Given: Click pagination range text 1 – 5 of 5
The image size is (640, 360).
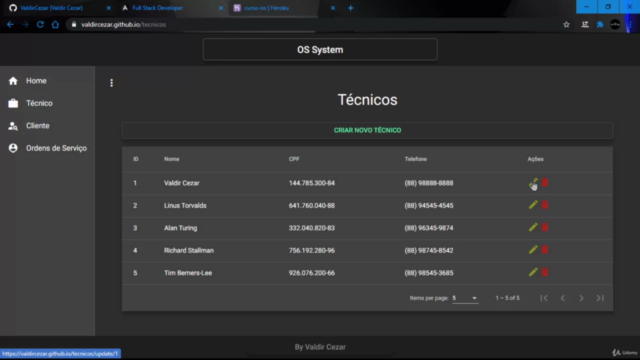Looking at the screenshot, I should (x=507, y=298).
